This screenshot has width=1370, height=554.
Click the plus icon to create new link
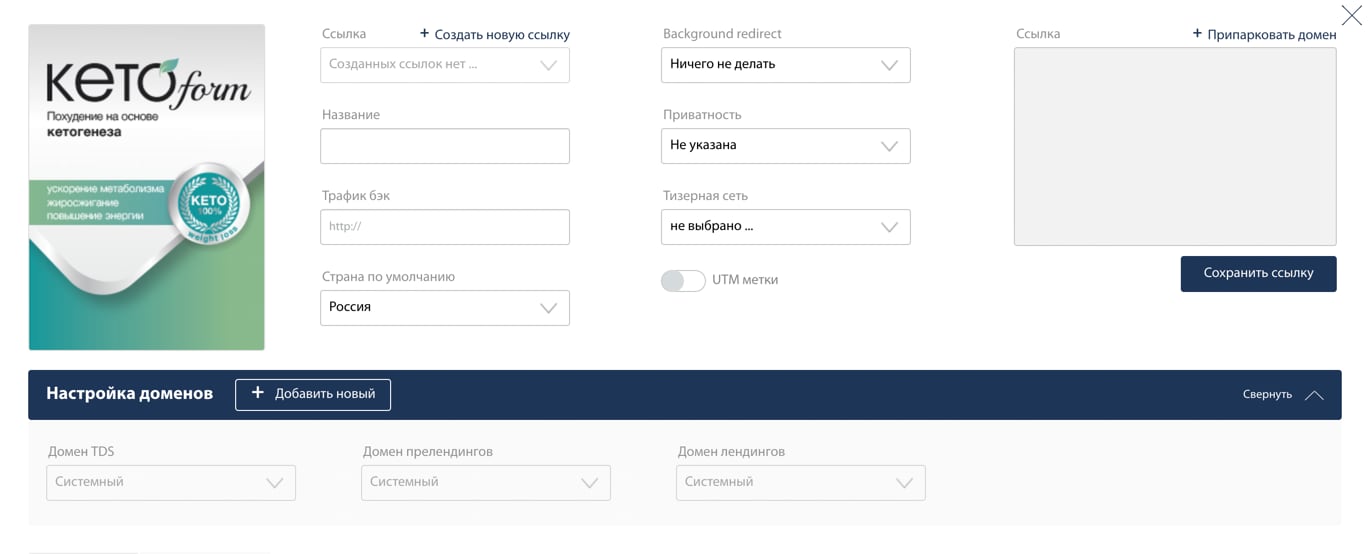coord(424,34)
